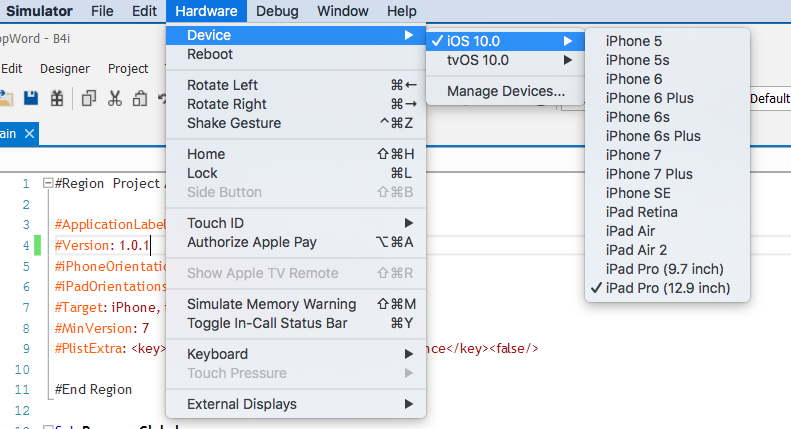Open the Project menu in B4i
Screen dimensions: 791x429
tap(128, 69)
